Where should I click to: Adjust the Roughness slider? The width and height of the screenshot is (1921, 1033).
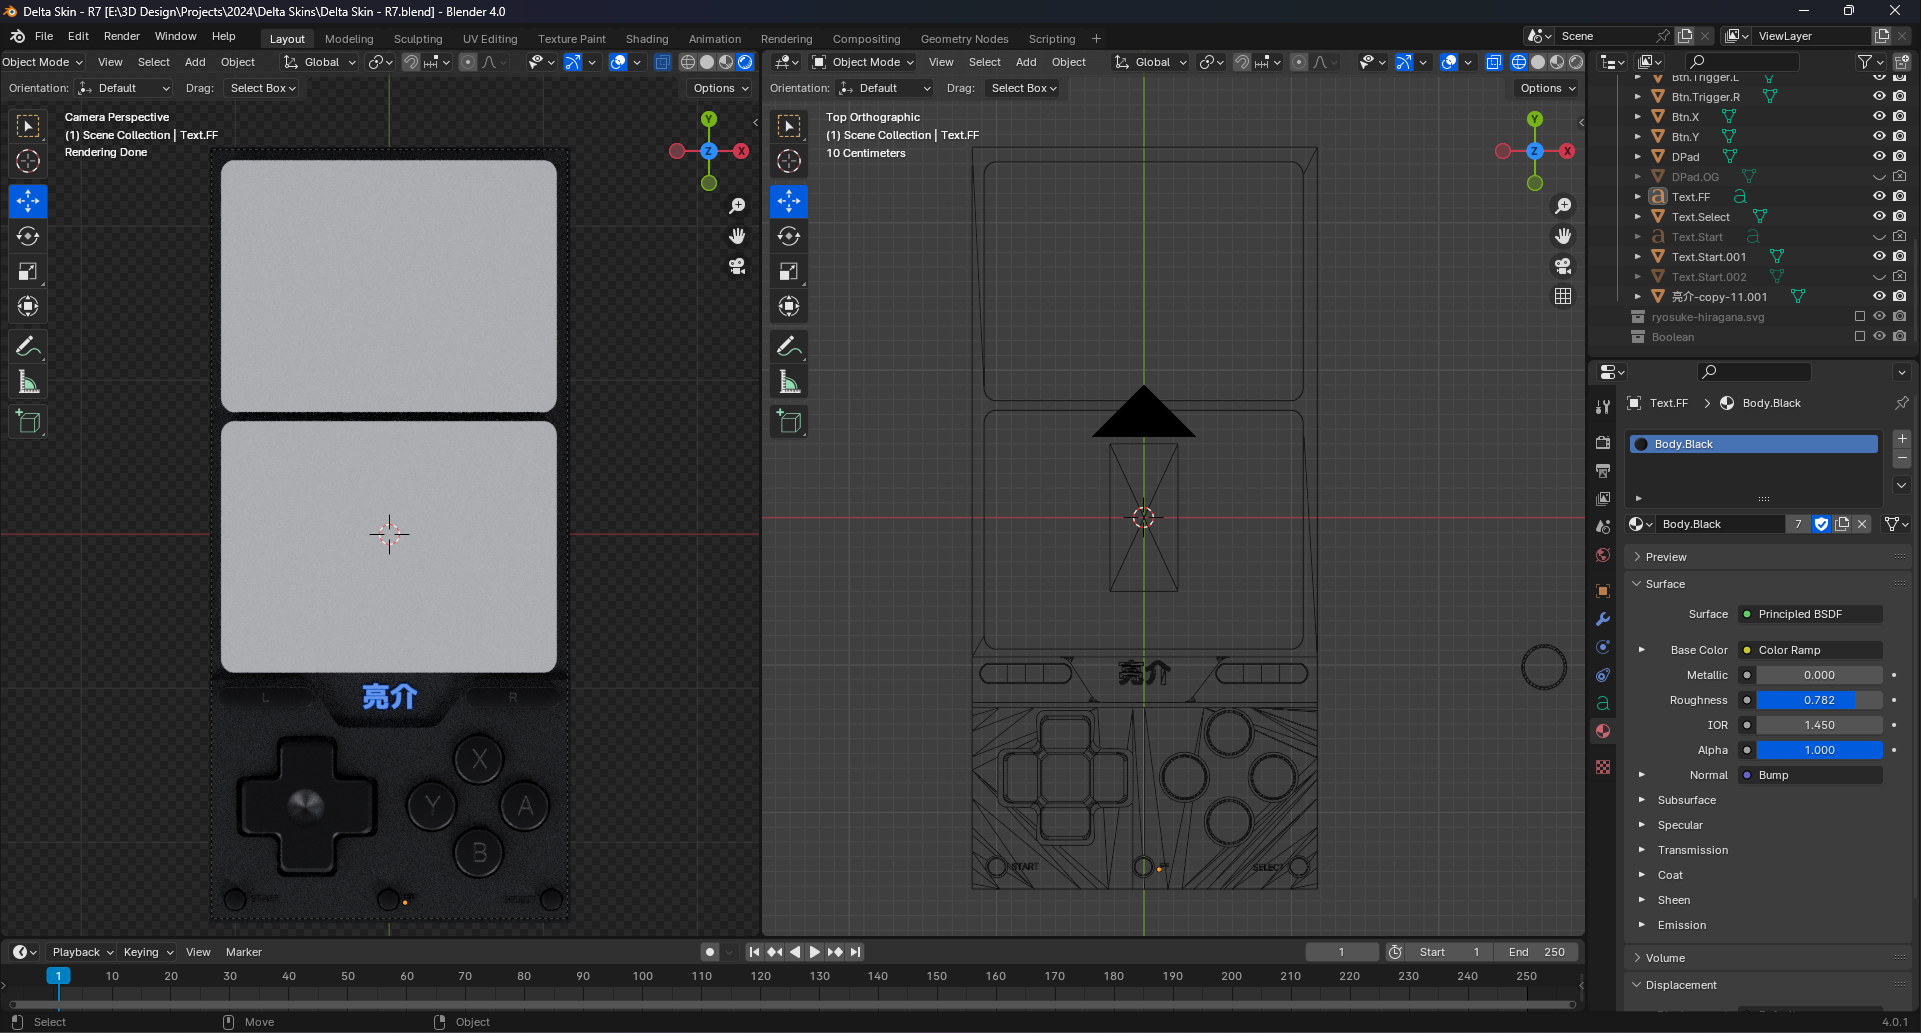point(1818,700)
